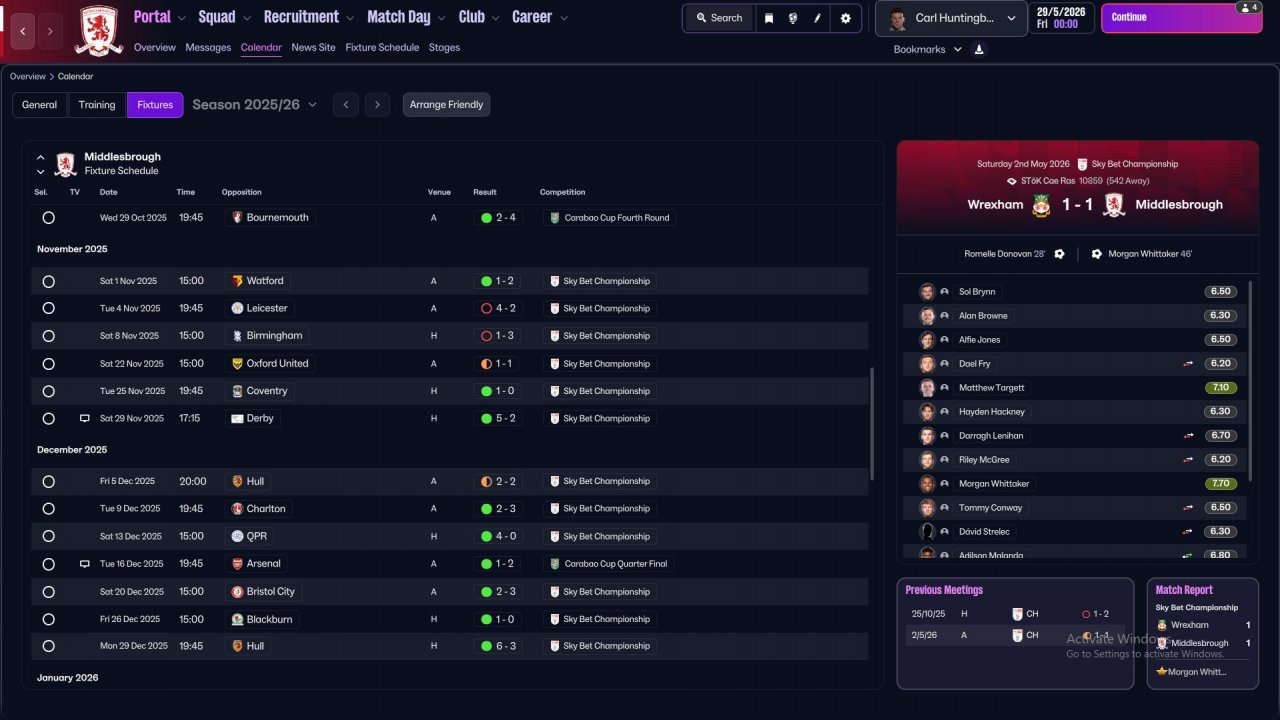Screen dimensions: 1280x720
Task: Select the Birmingham fixture radio button
Action: (x=48, y=336)
